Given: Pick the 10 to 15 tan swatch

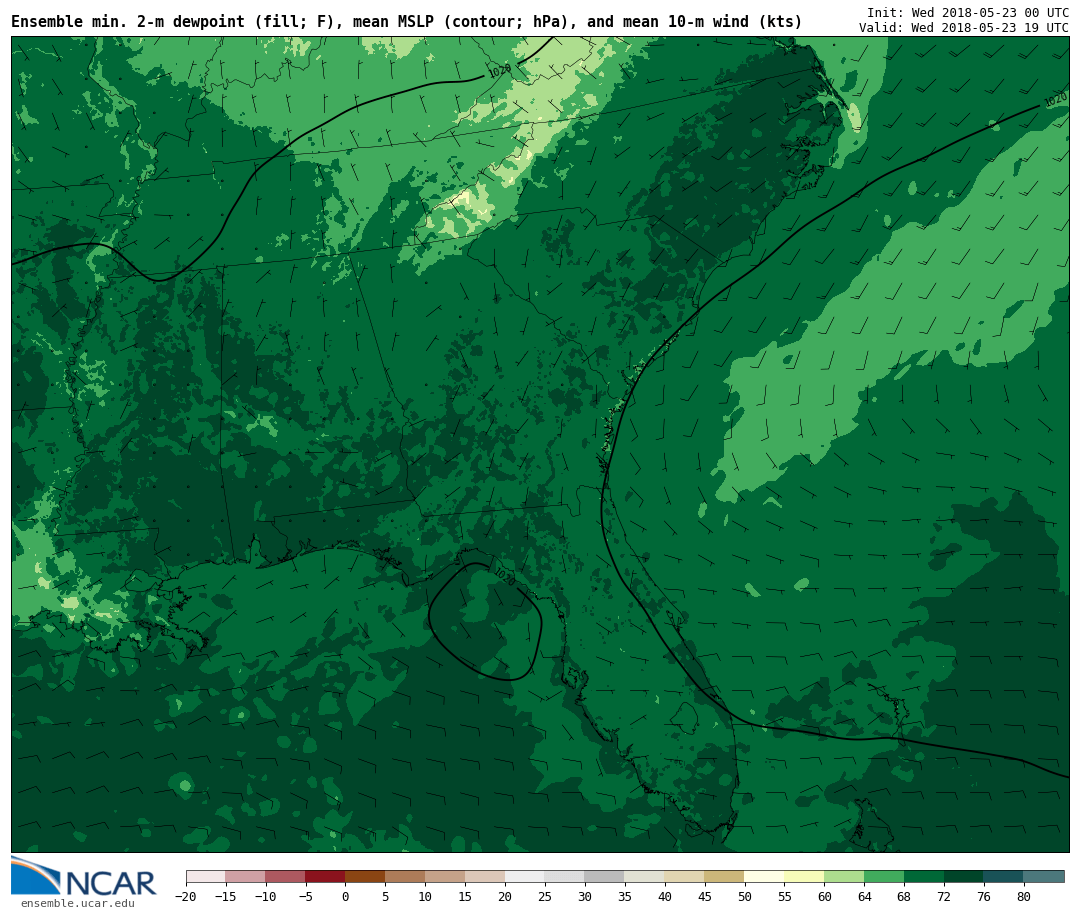Looking at the screenshot, I should [x=445, y=876].
